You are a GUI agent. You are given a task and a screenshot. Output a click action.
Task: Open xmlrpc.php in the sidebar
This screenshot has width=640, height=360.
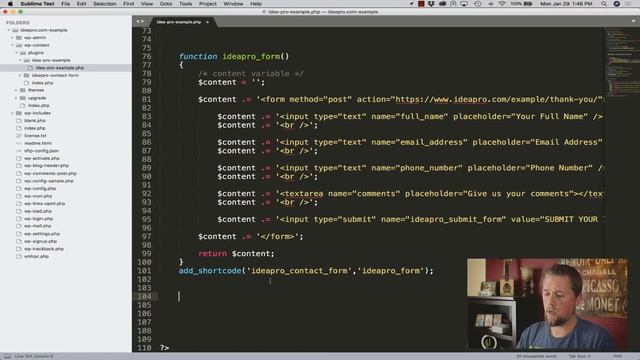[36, 256]
